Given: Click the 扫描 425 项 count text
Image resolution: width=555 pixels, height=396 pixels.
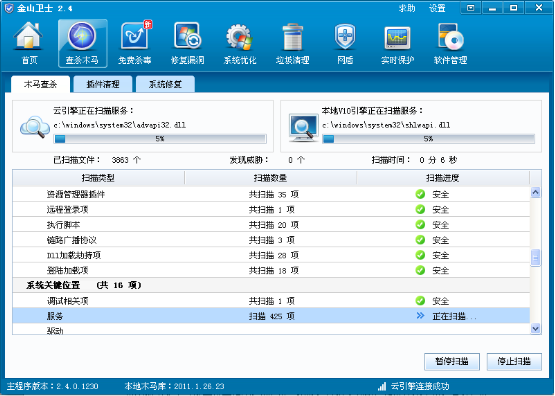Looking at the screenshot, I should pos(271,316).
